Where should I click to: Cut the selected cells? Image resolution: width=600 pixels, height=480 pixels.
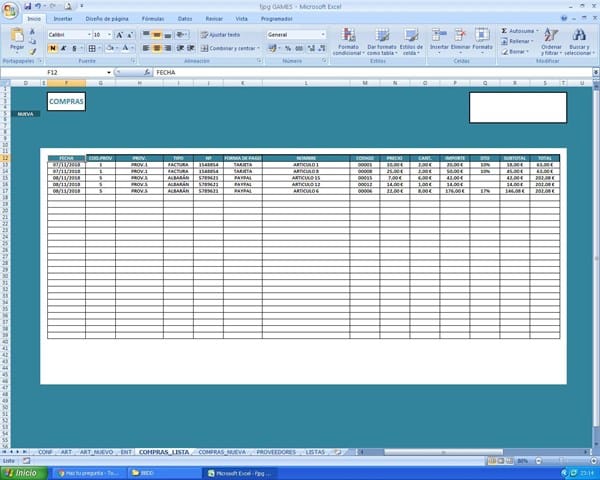[33, 31]
